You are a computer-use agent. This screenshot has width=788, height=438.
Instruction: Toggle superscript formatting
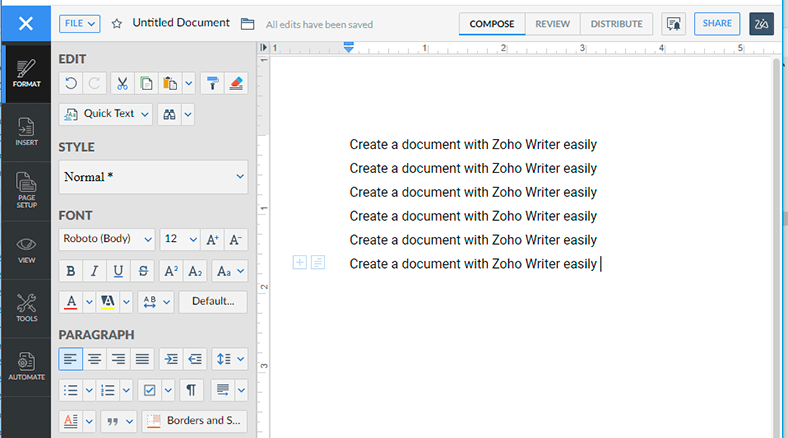171,271
